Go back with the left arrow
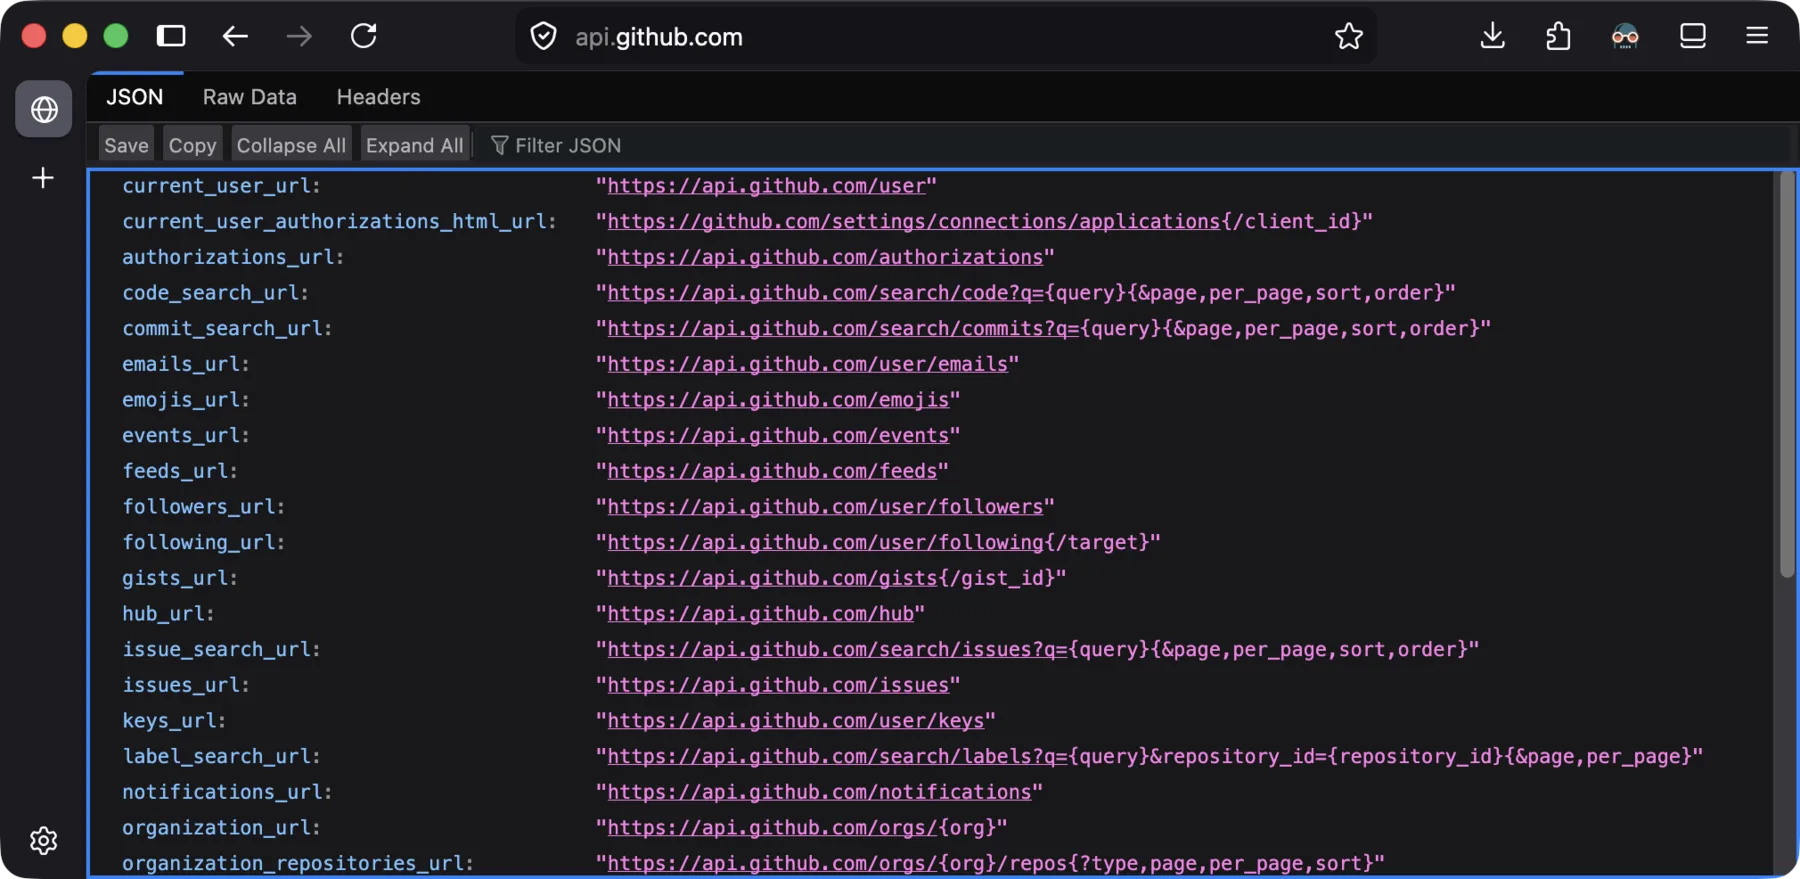 pos(235,36)
